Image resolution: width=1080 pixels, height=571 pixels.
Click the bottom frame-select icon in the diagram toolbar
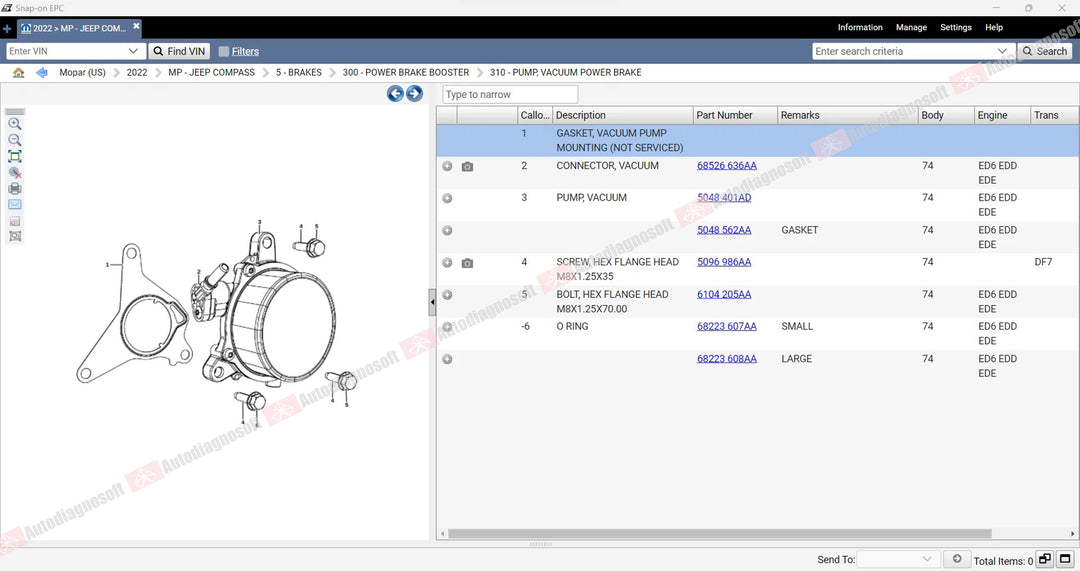tap(14, 236)
